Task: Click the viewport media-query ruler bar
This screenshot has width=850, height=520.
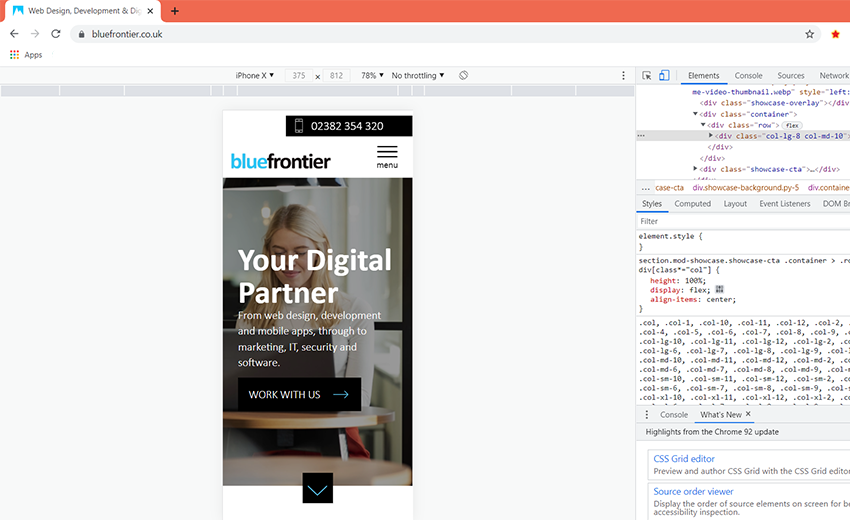Action: click(x=318, y=91)
